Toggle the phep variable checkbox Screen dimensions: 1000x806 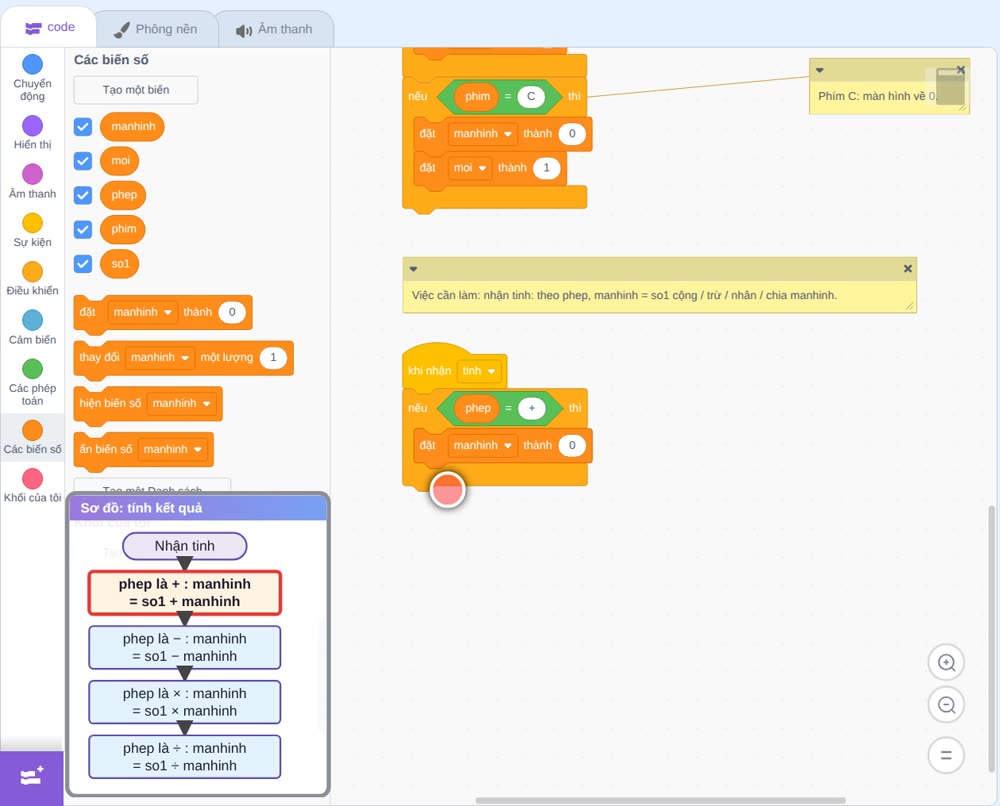pos(83,195)
